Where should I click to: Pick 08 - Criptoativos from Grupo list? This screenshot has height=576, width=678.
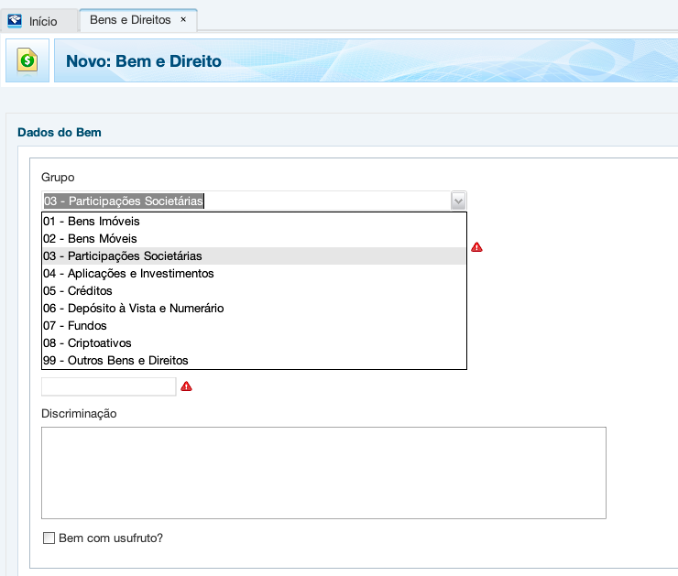[x=87, y=343]
